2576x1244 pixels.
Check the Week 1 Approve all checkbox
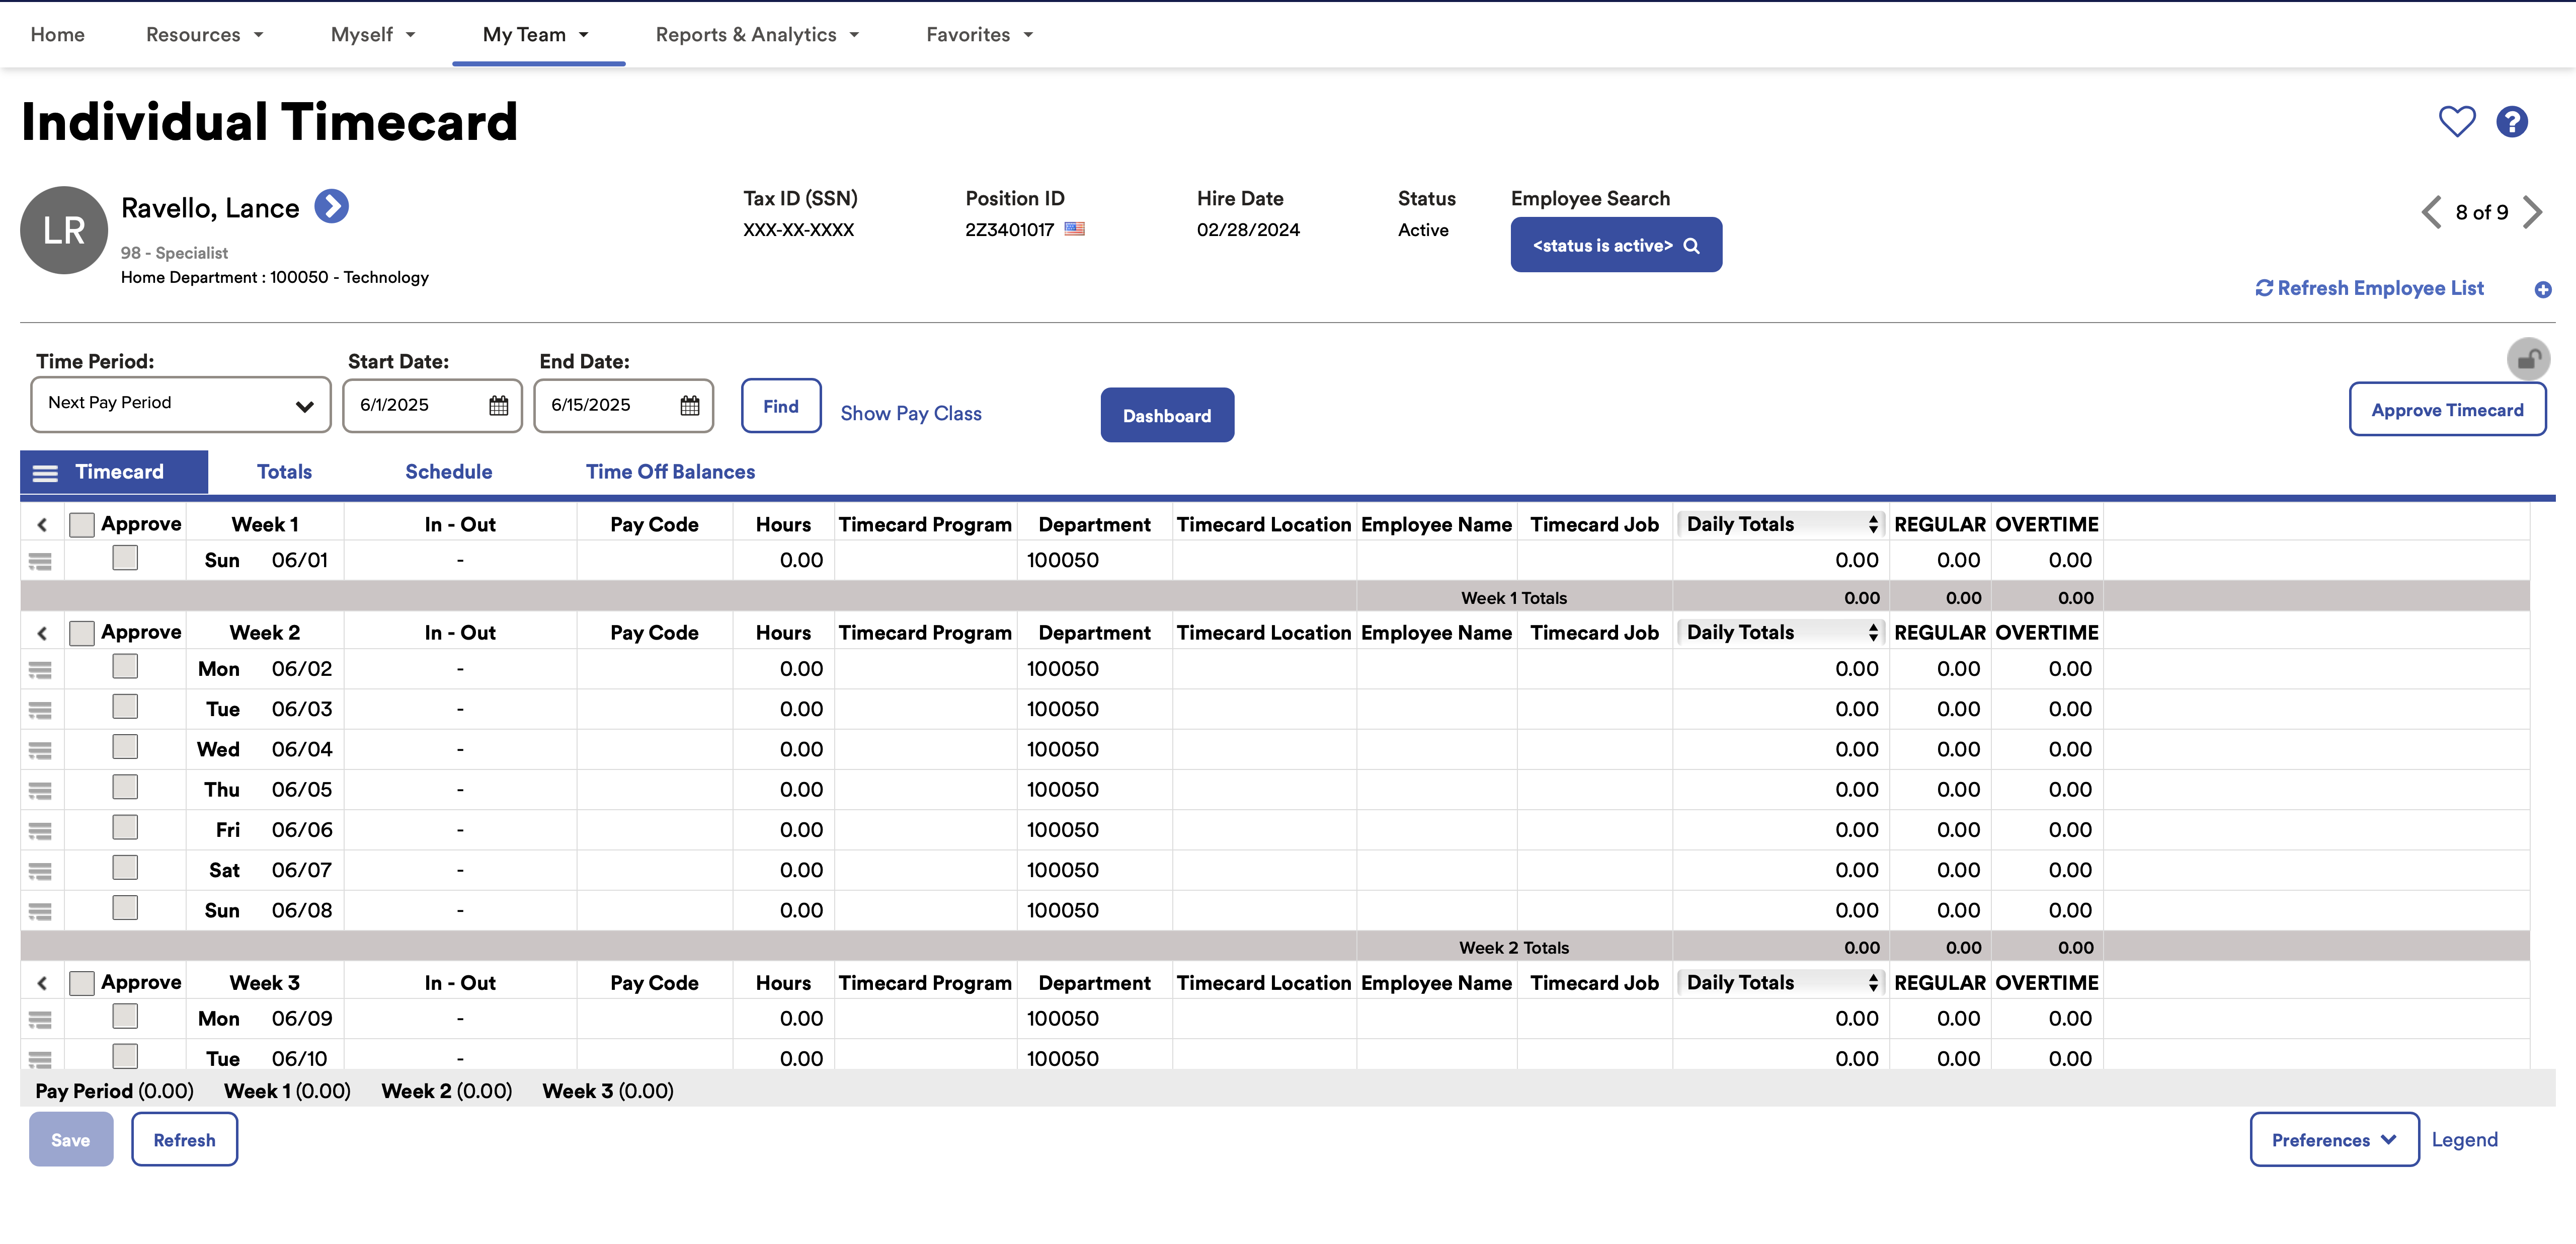point(82,524)
